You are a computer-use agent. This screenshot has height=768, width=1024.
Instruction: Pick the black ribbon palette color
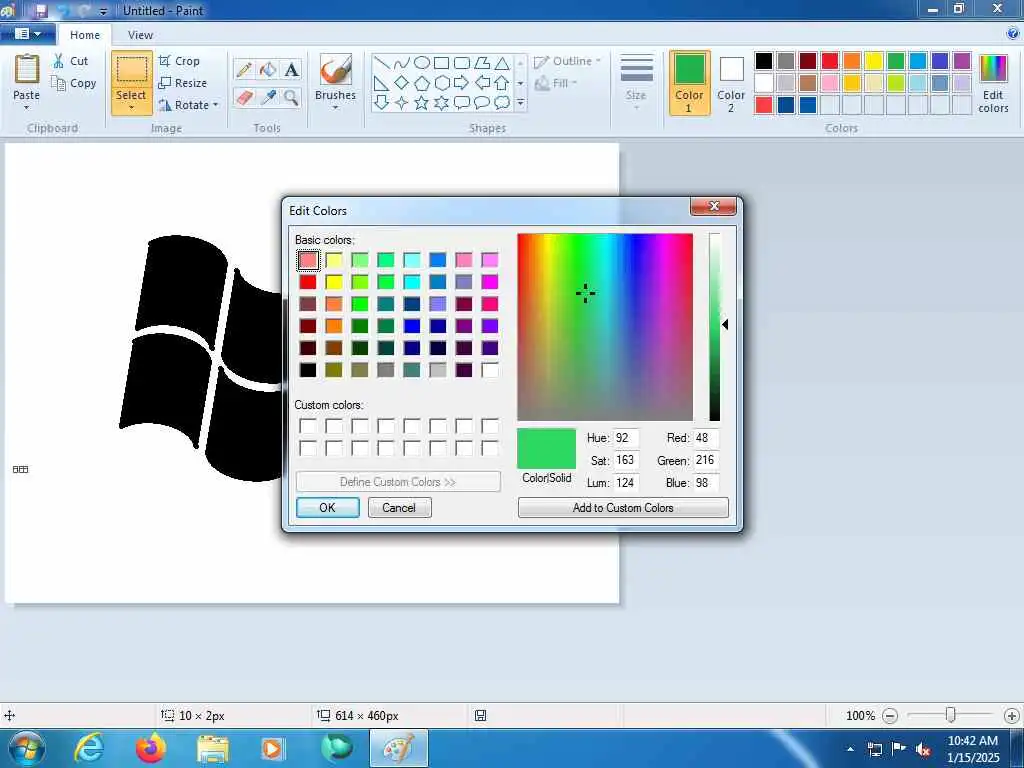click(x=763, y=61)
